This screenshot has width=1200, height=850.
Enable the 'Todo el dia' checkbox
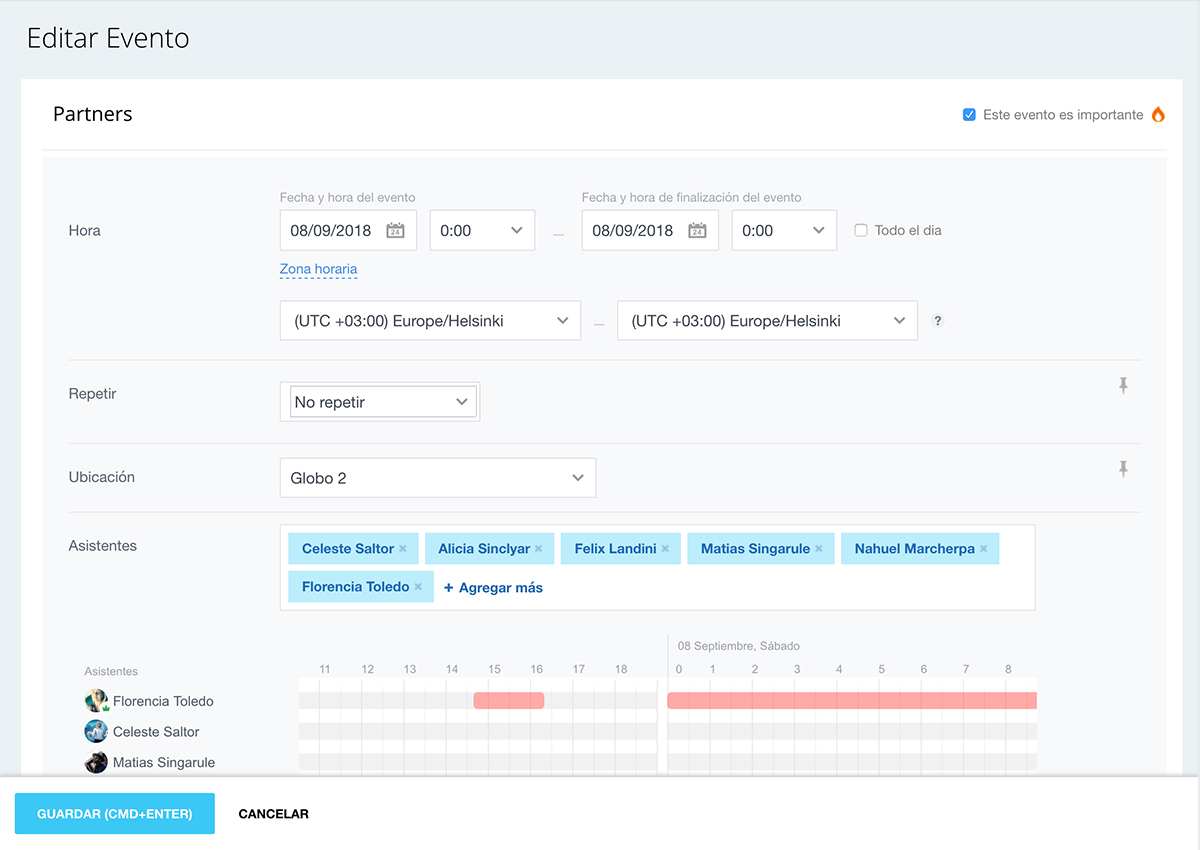click(861, 230)
